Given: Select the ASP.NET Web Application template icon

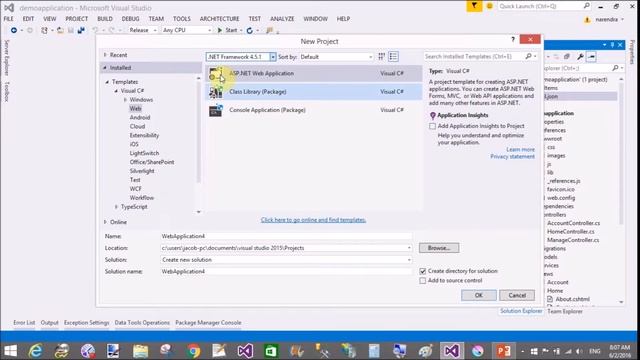Looking at the screenshot, I should click(216, 74).
